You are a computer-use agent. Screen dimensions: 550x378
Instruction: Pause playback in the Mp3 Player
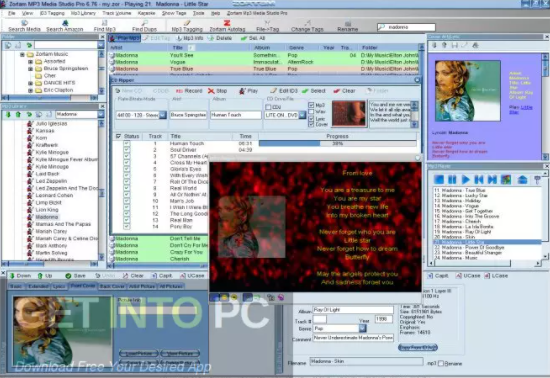452,180
